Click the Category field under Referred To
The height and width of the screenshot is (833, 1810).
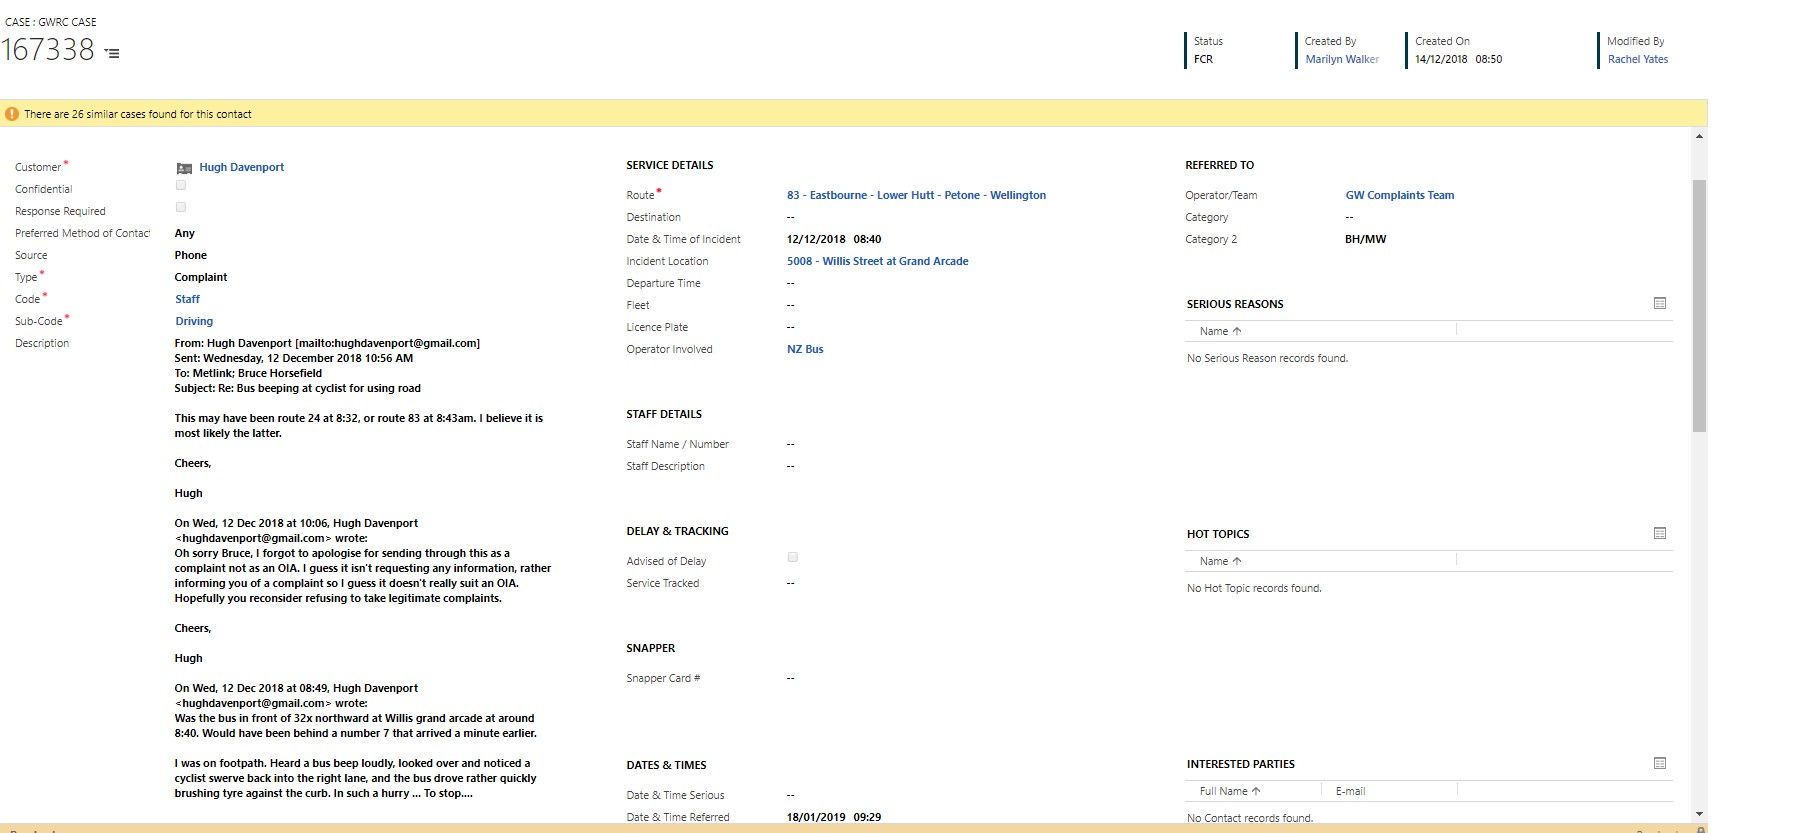[x=1349, y=217]
